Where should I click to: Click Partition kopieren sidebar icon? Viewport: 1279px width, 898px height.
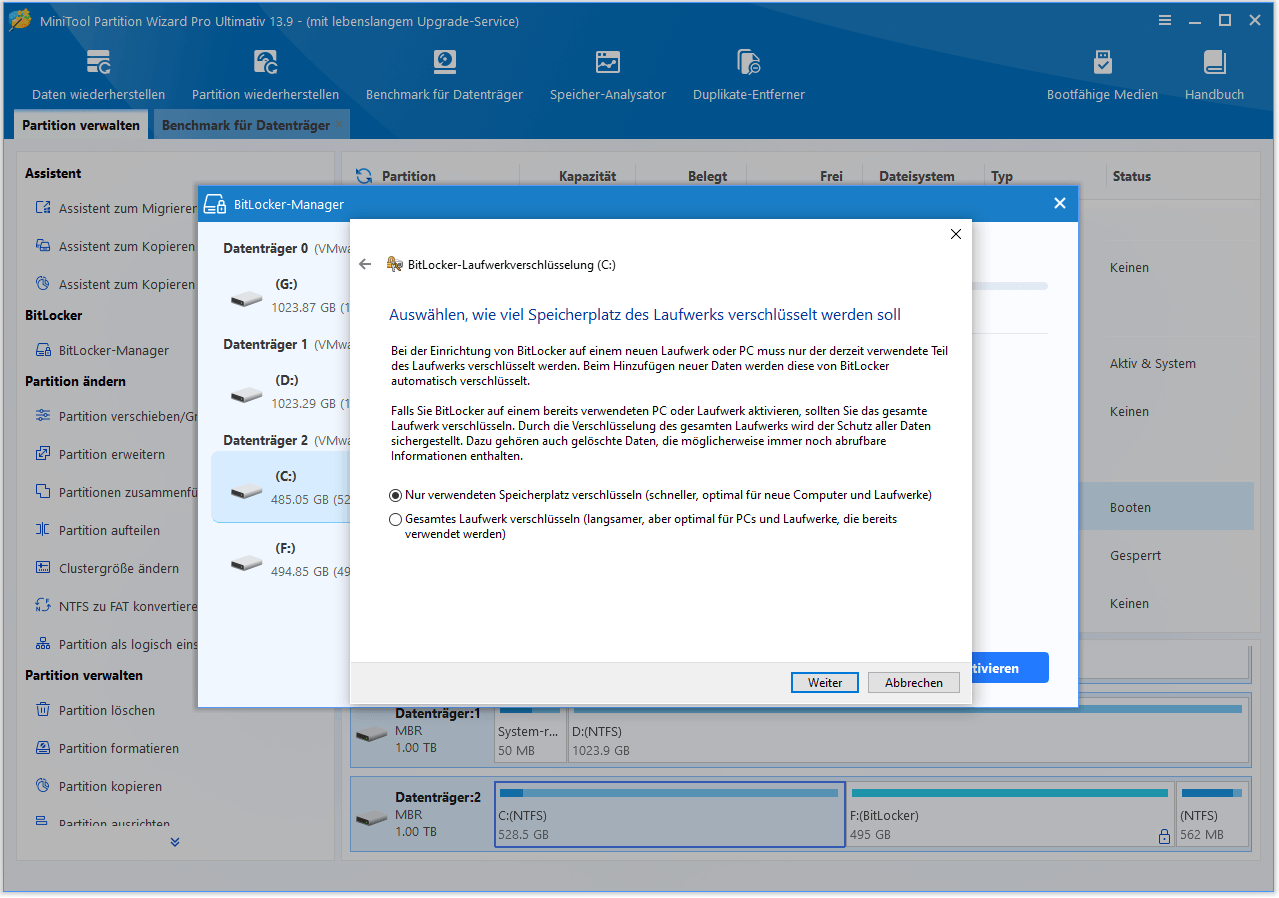point(43,786)
